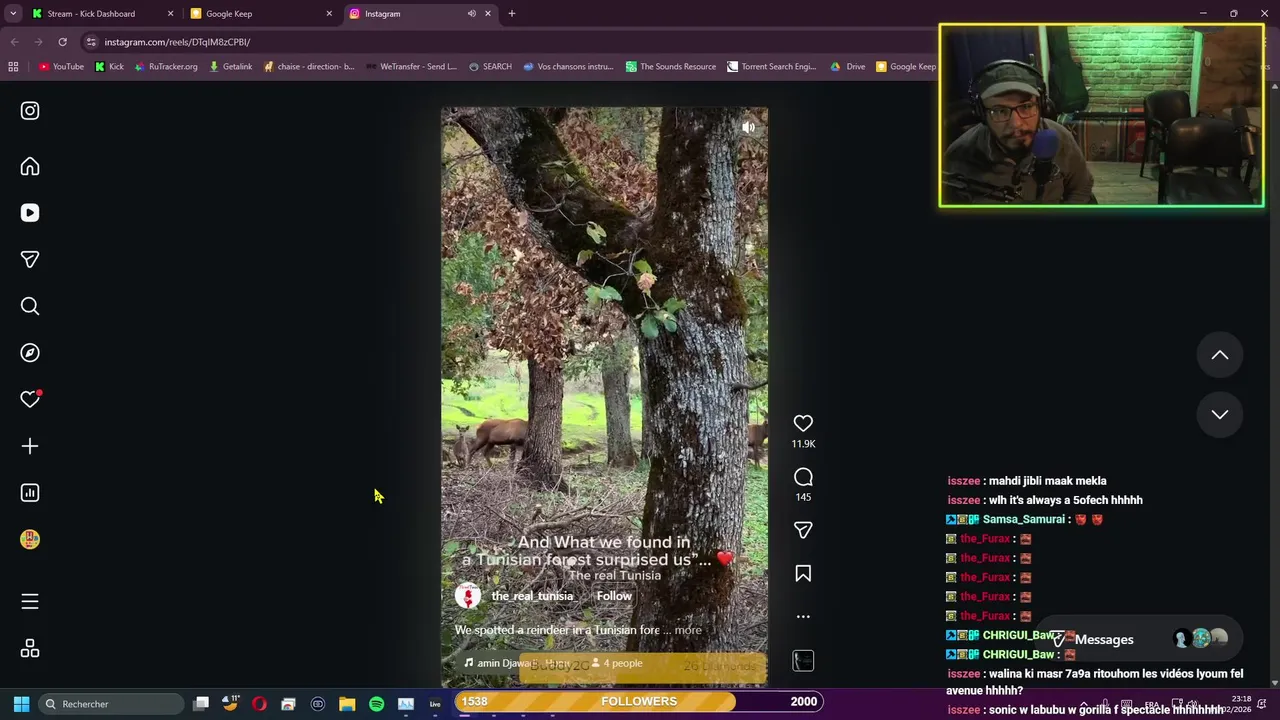Viewport: 1280px width, 720px height.
Task: Open the SEARCH bookmark
Action: pos(490,67)
